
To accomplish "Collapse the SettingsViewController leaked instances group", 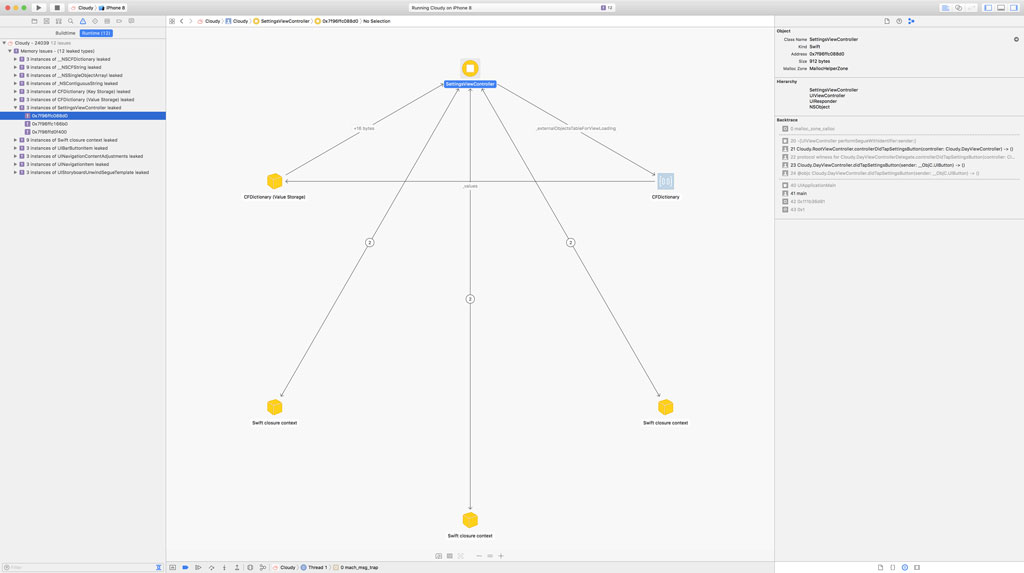I will (16, 108).
